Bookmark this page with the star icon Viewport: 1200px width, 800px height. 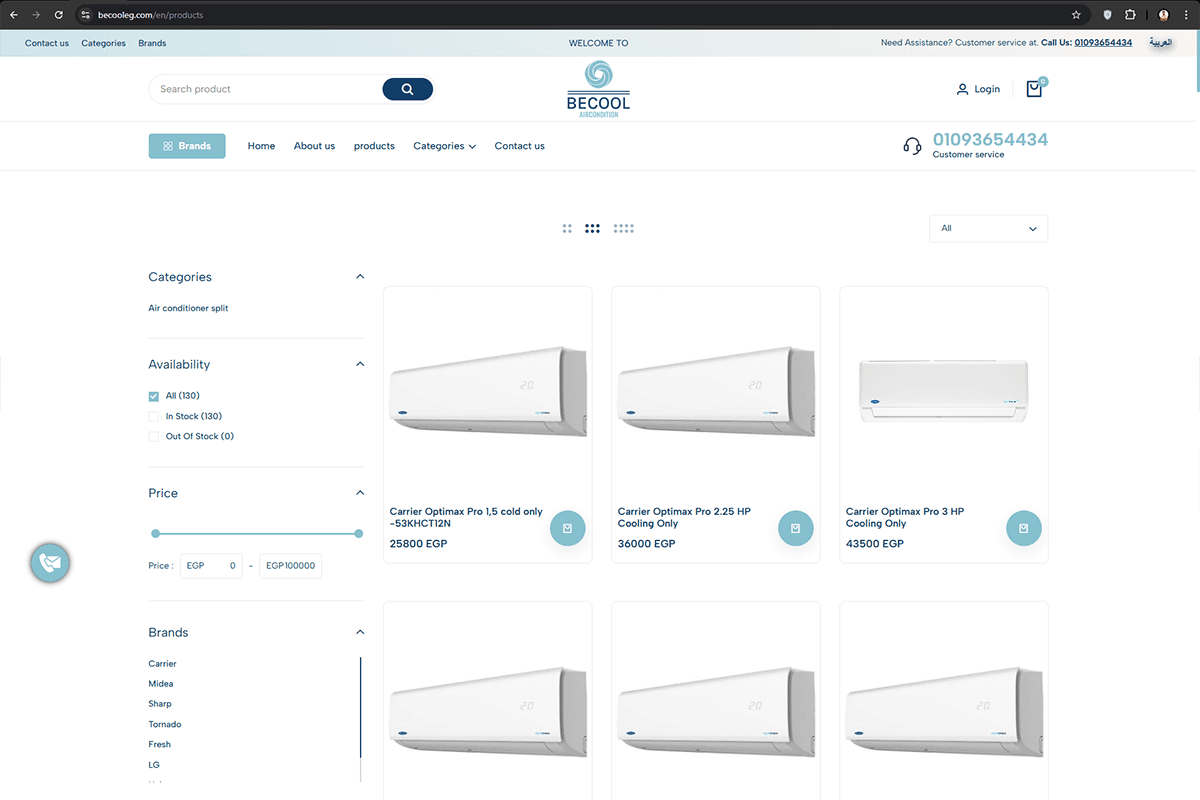pyautogui.click(x=1076, y=15)
